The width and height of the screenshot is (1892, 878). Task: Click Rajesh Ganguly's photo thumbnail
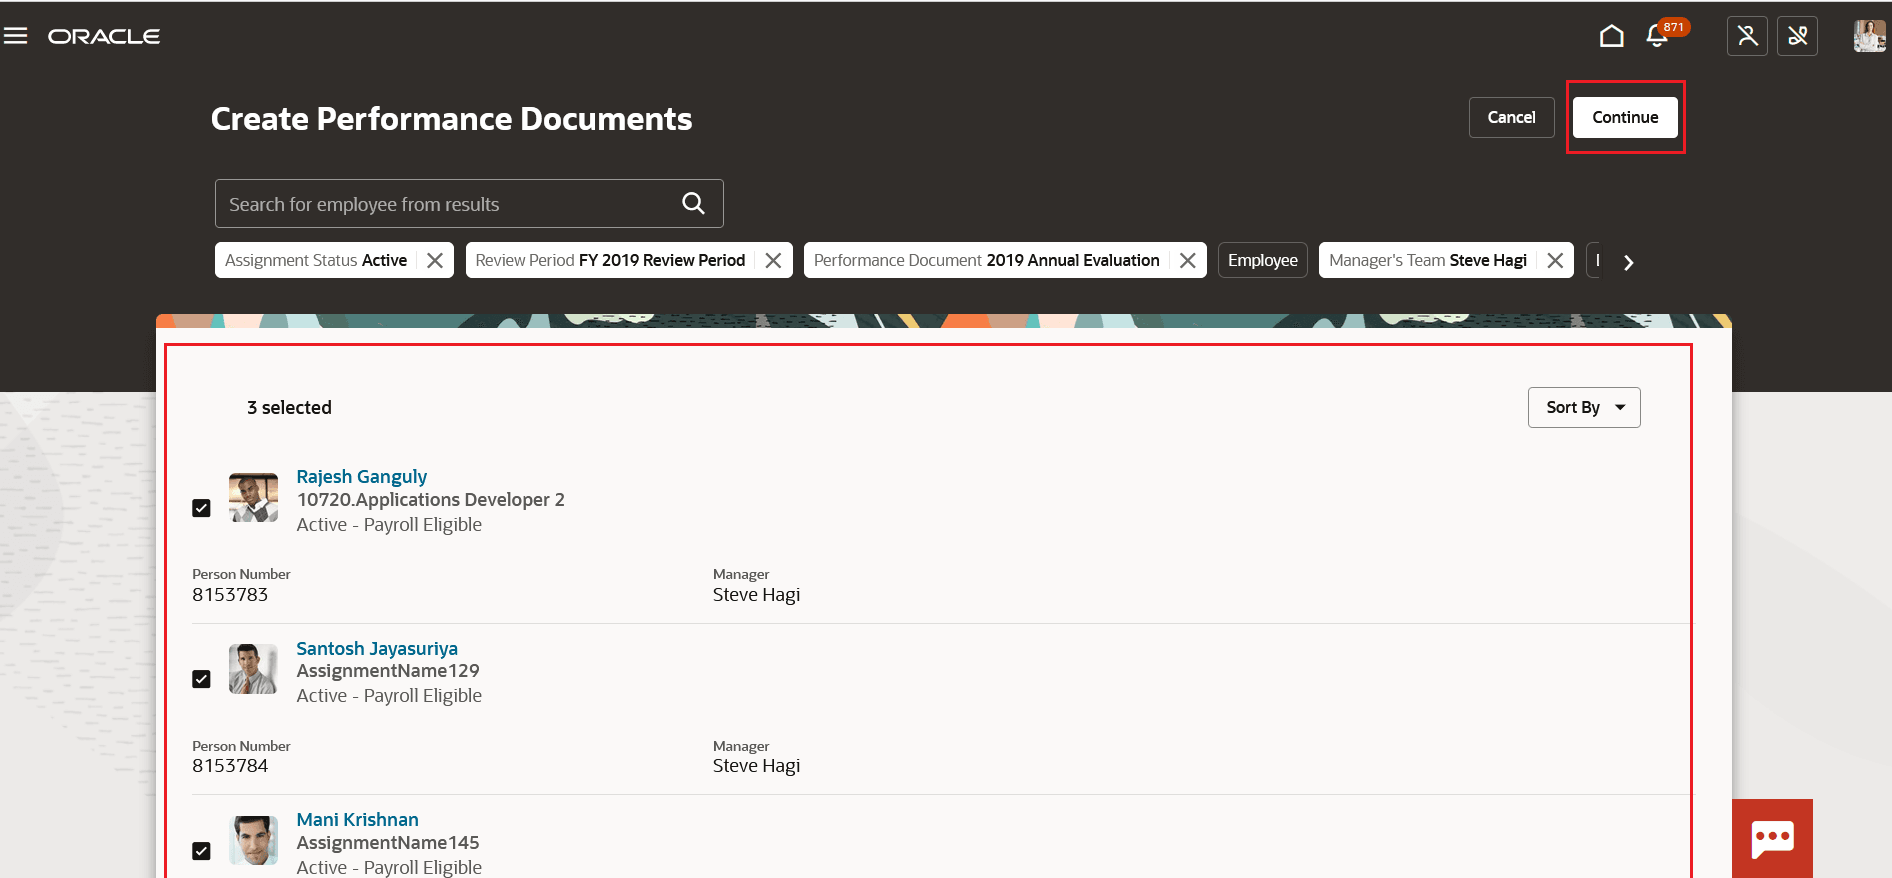point(253,497)
